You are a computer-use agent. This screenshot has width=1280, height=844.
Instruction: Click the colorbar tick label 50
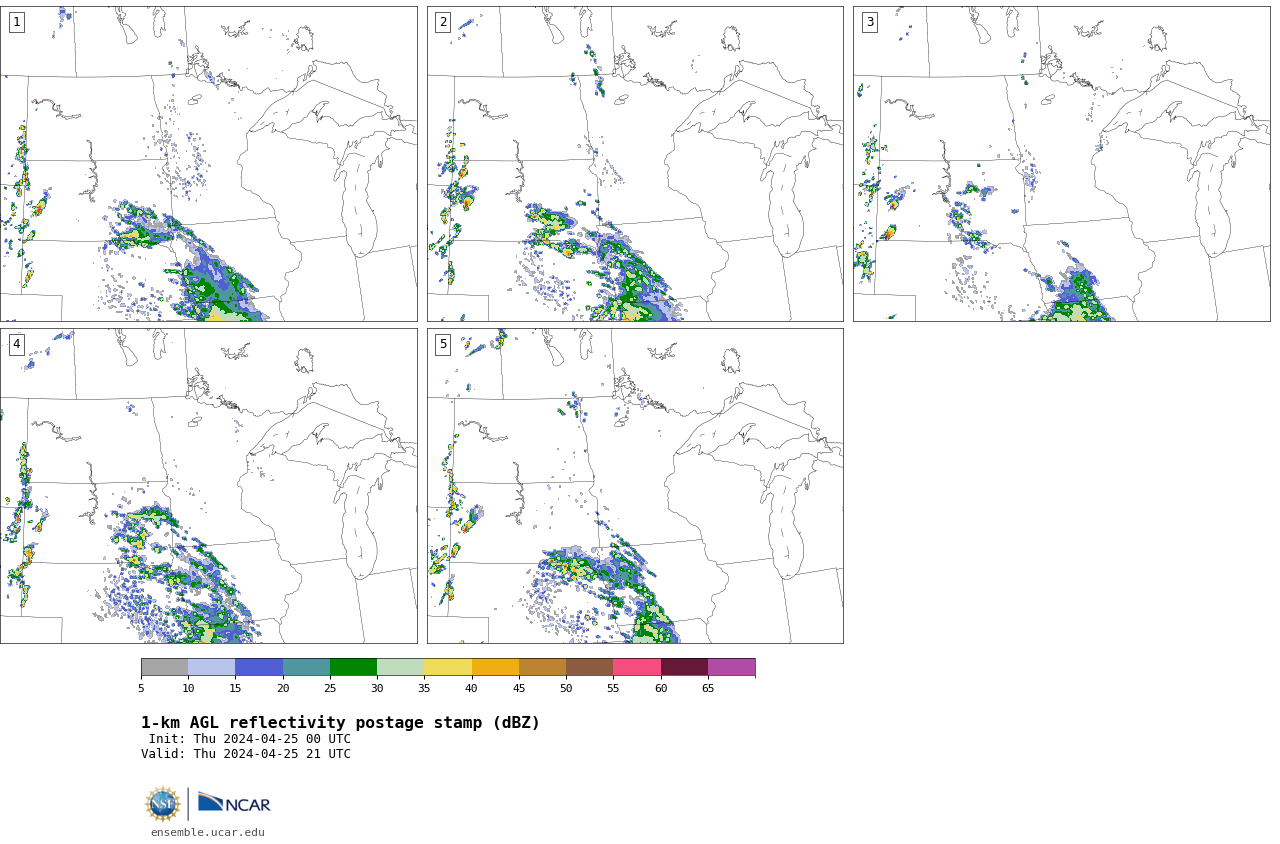tap(566, 688)
